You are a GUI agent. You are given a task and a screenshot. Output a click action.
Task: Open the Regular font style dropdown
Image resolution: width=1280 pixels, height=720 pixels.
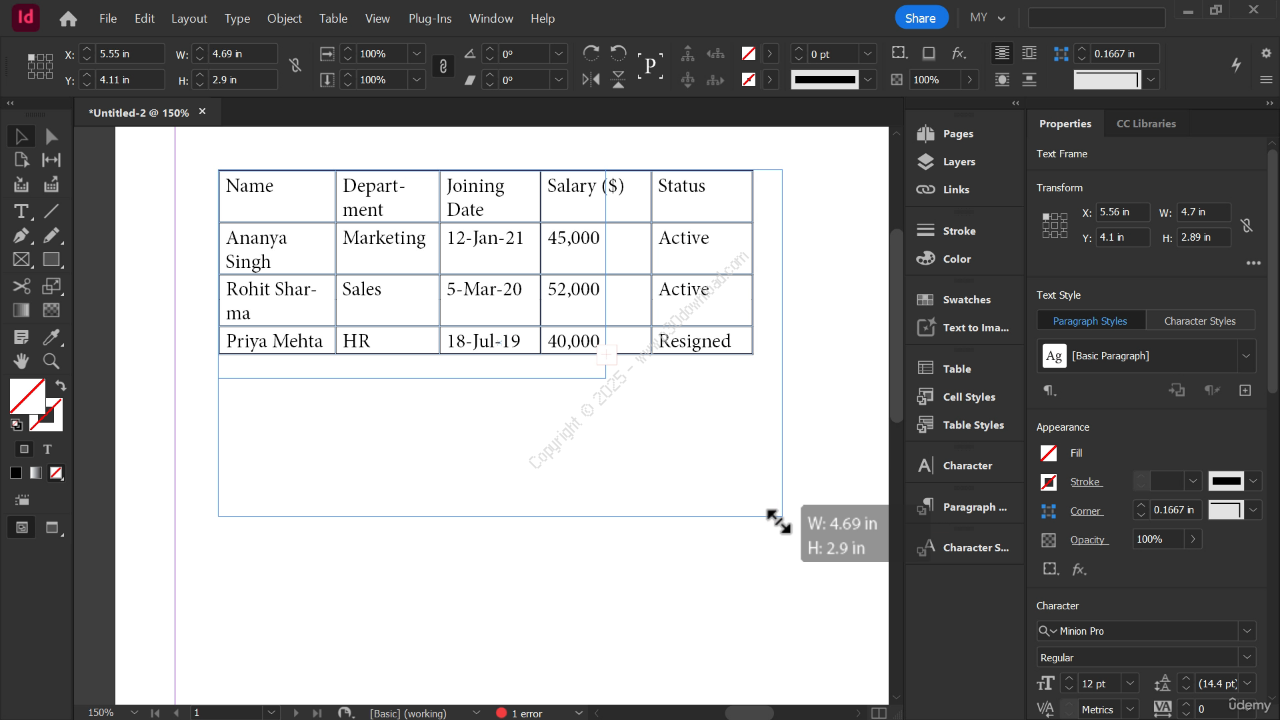click(x=1246, y=657)
